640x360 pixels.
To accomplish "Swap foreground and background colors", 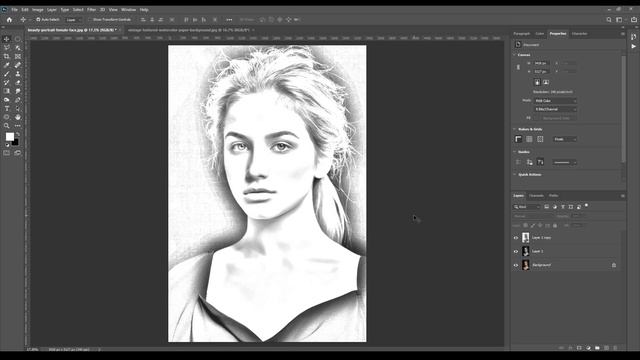I will point(18,134).
